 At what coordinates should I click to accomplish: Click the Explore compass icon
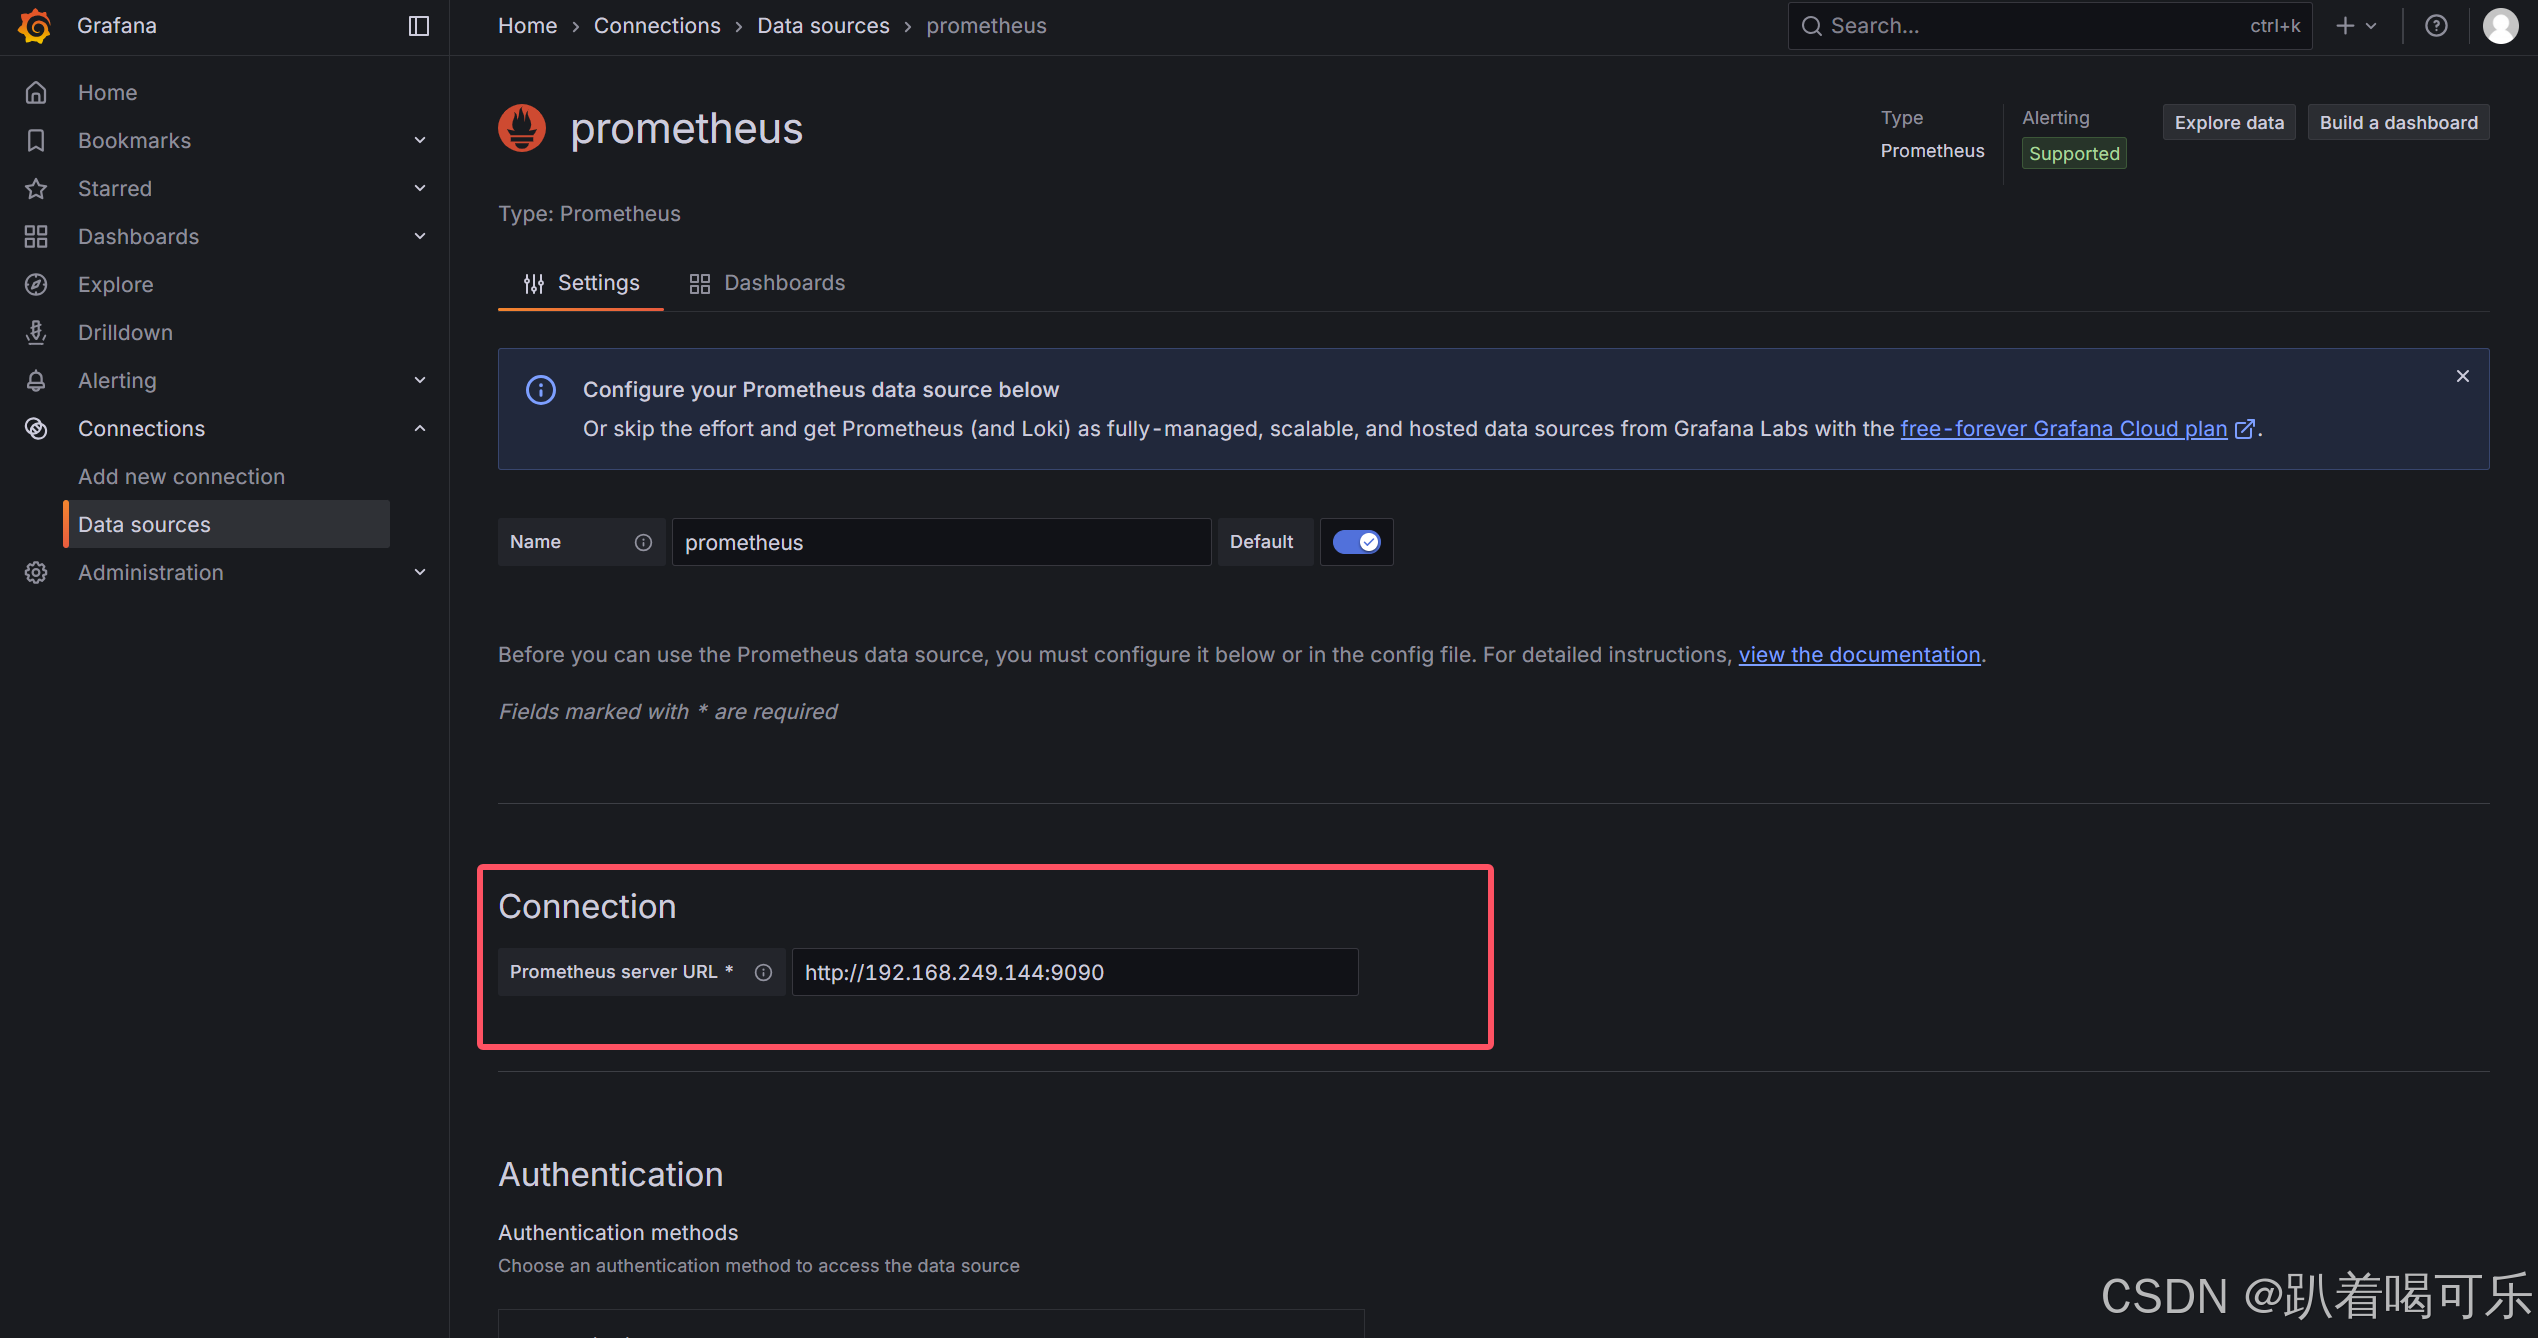(36, 284)
